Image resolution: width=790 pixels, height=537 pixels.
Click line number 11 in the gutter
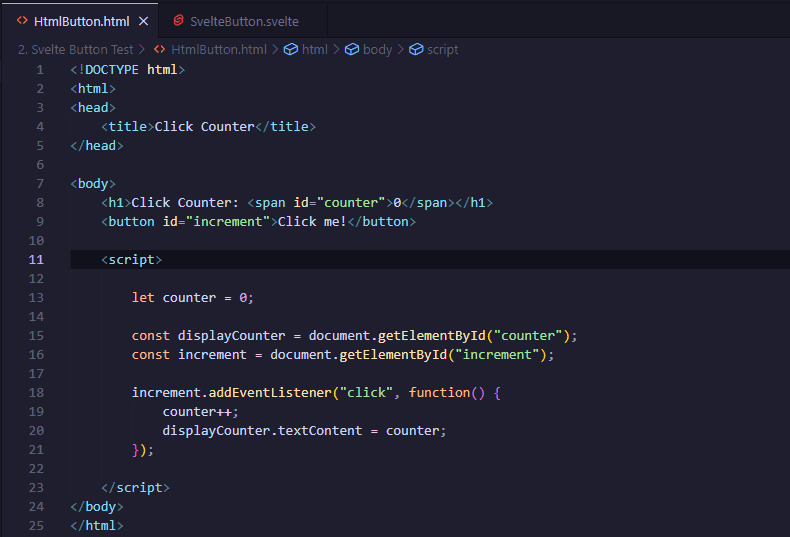pyautogui.click(x=36, y=260)
